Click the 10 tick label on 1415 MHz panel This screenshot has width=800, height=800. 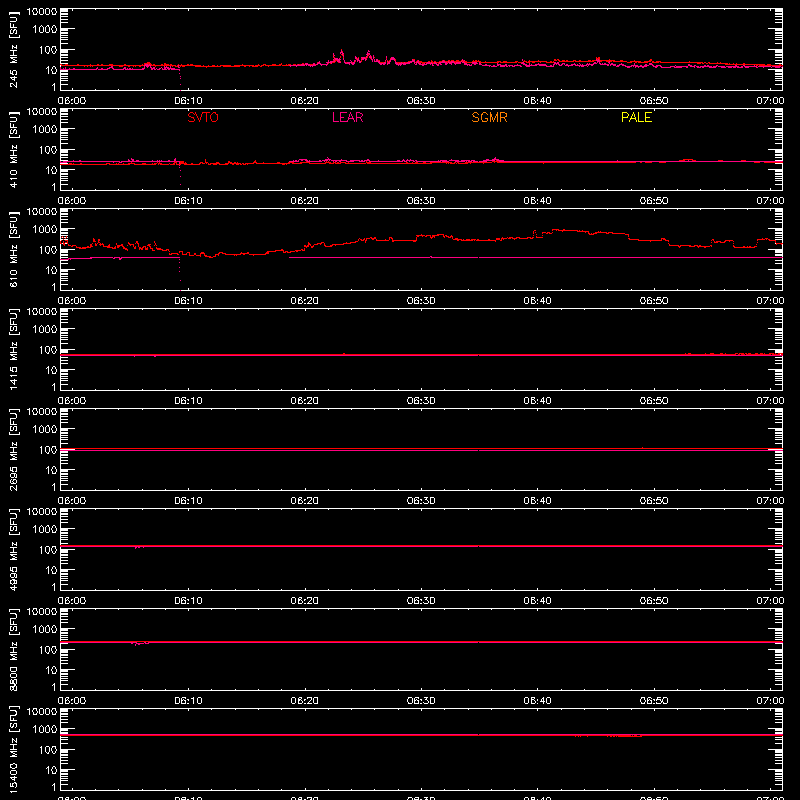coord(51,370)
